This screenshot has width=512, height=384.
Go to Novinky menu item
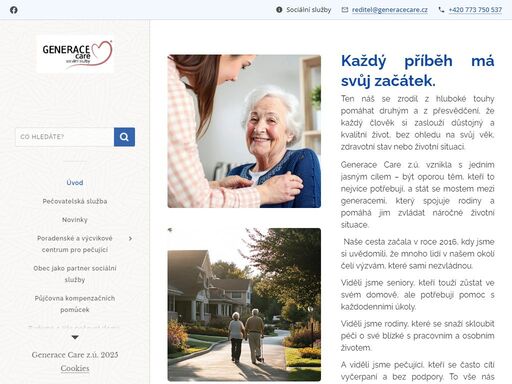(75, 220)
